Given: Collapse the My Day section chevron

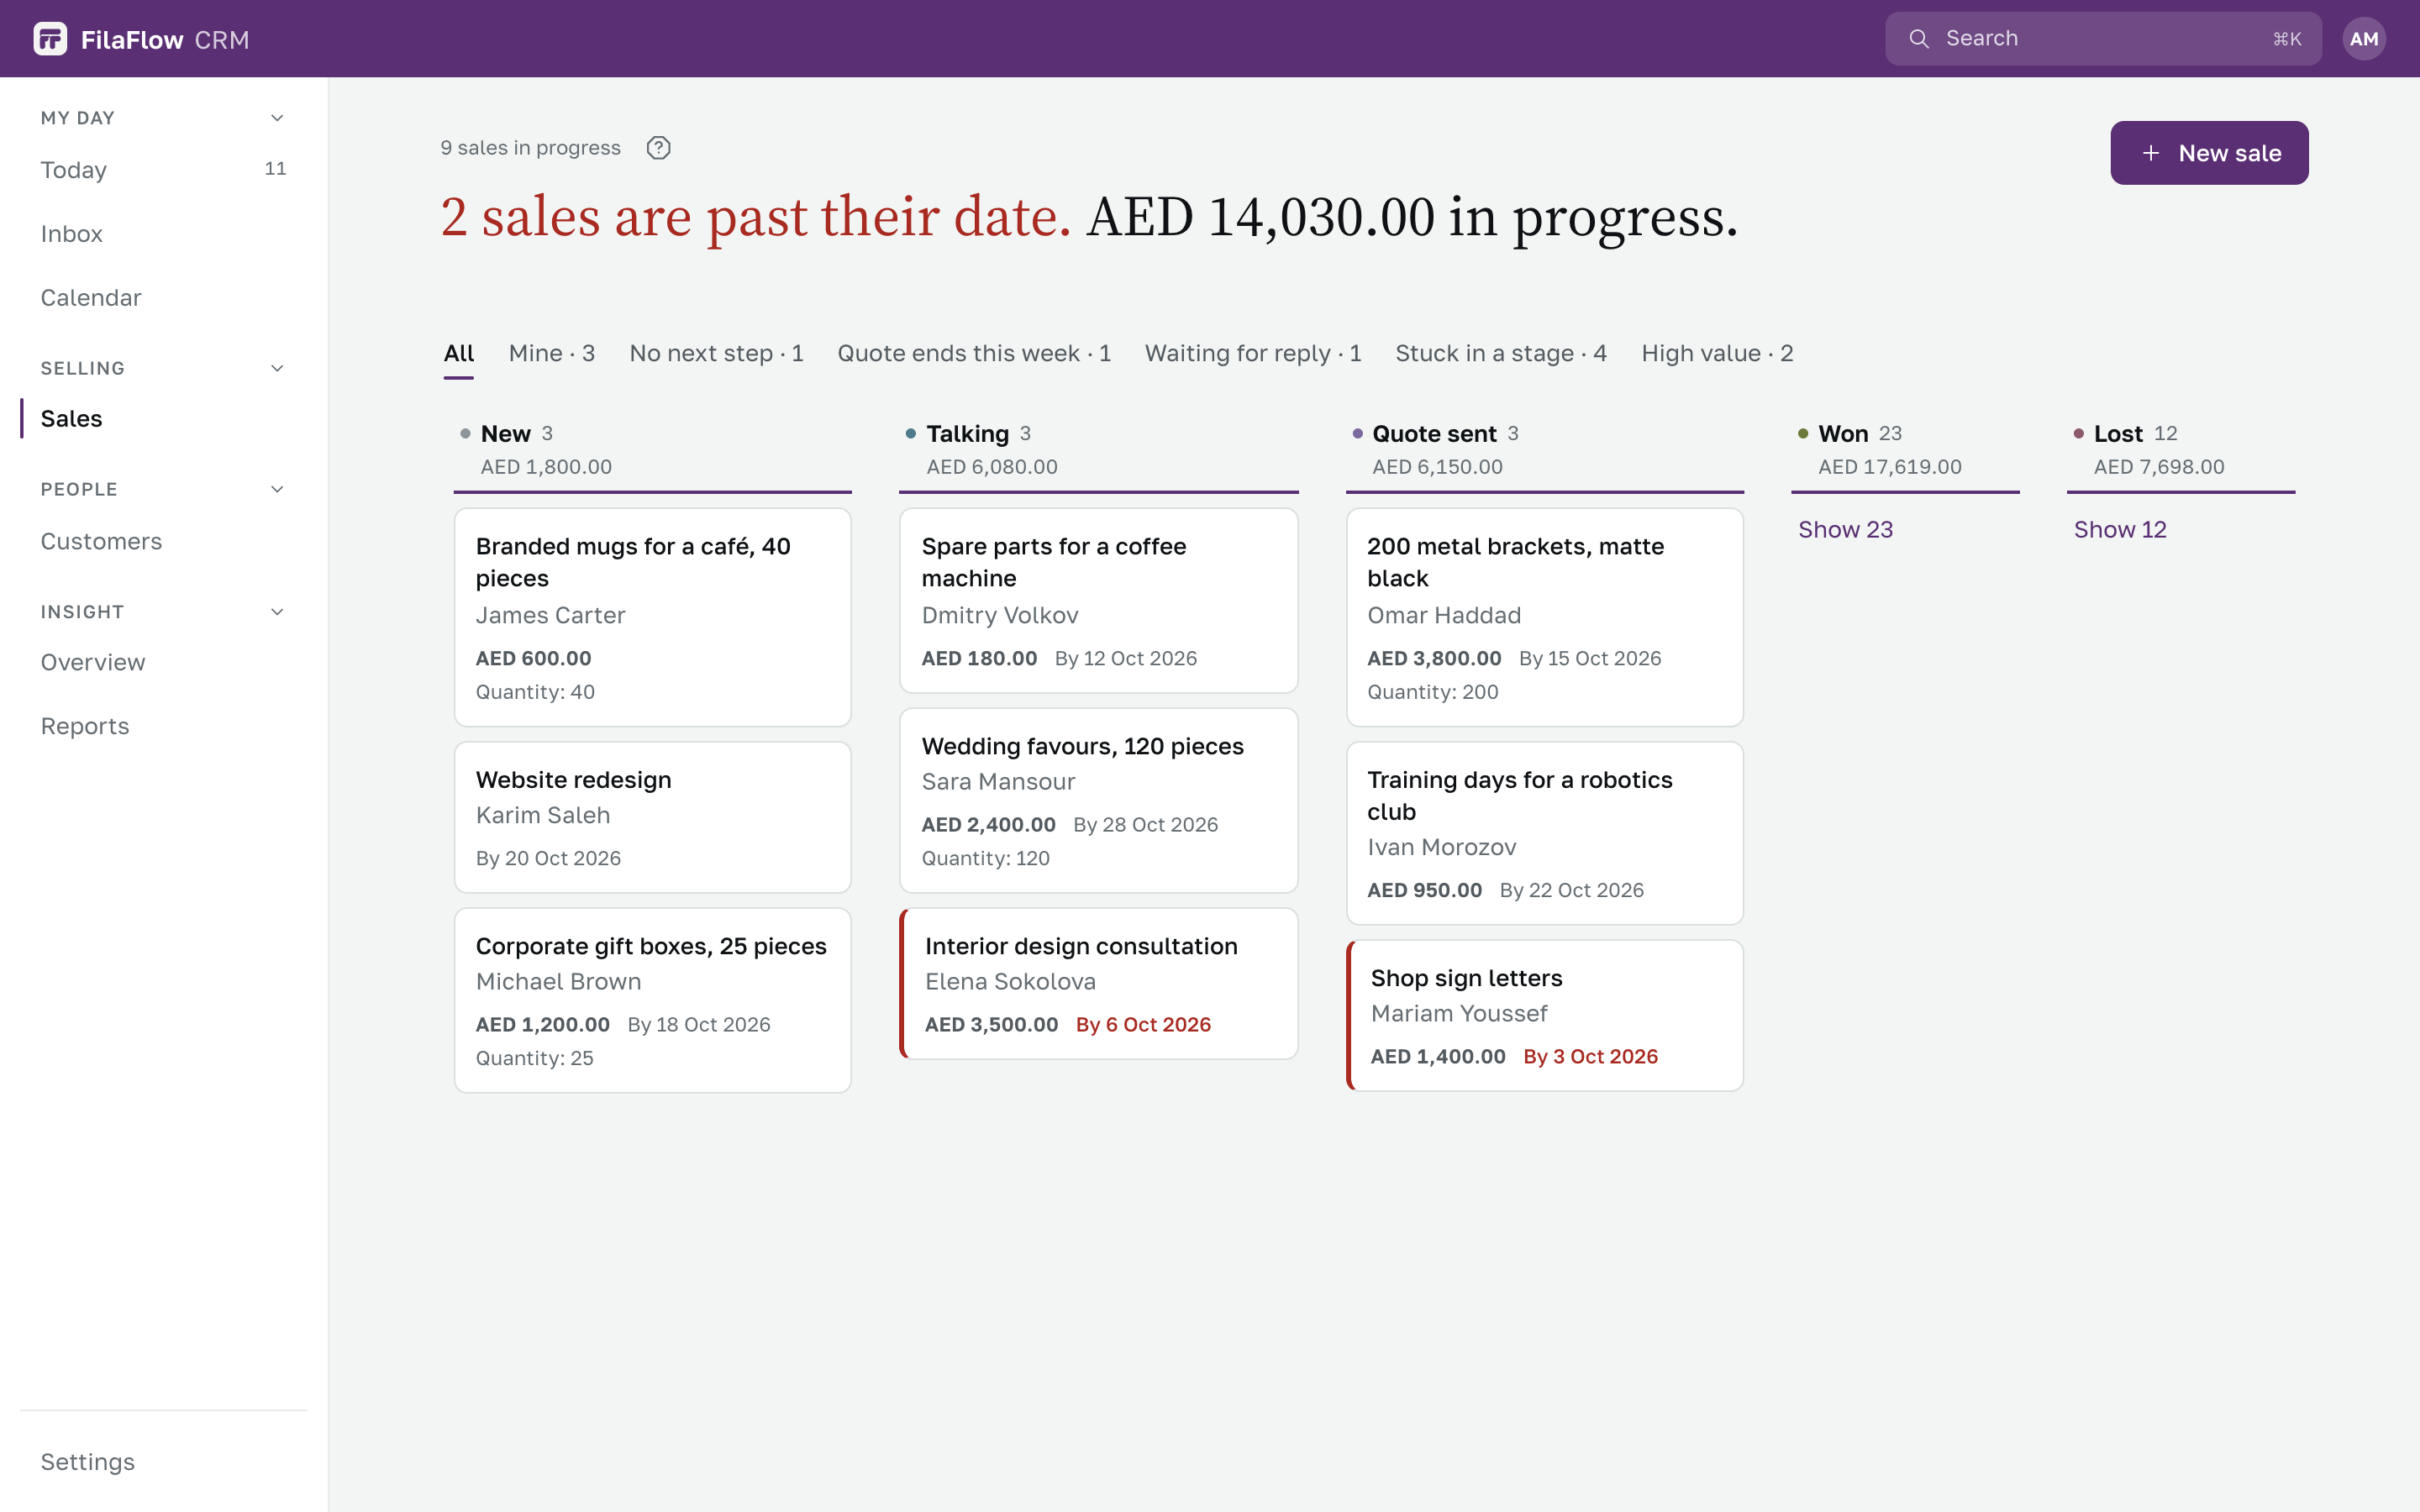Looking at the screenshot, I should point(277,118).
